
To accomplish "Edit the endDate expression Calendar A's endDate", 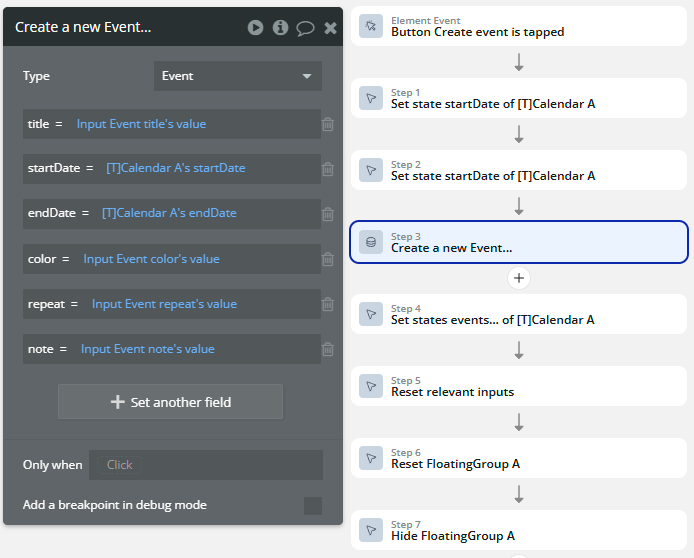I will tap(169, 213).
